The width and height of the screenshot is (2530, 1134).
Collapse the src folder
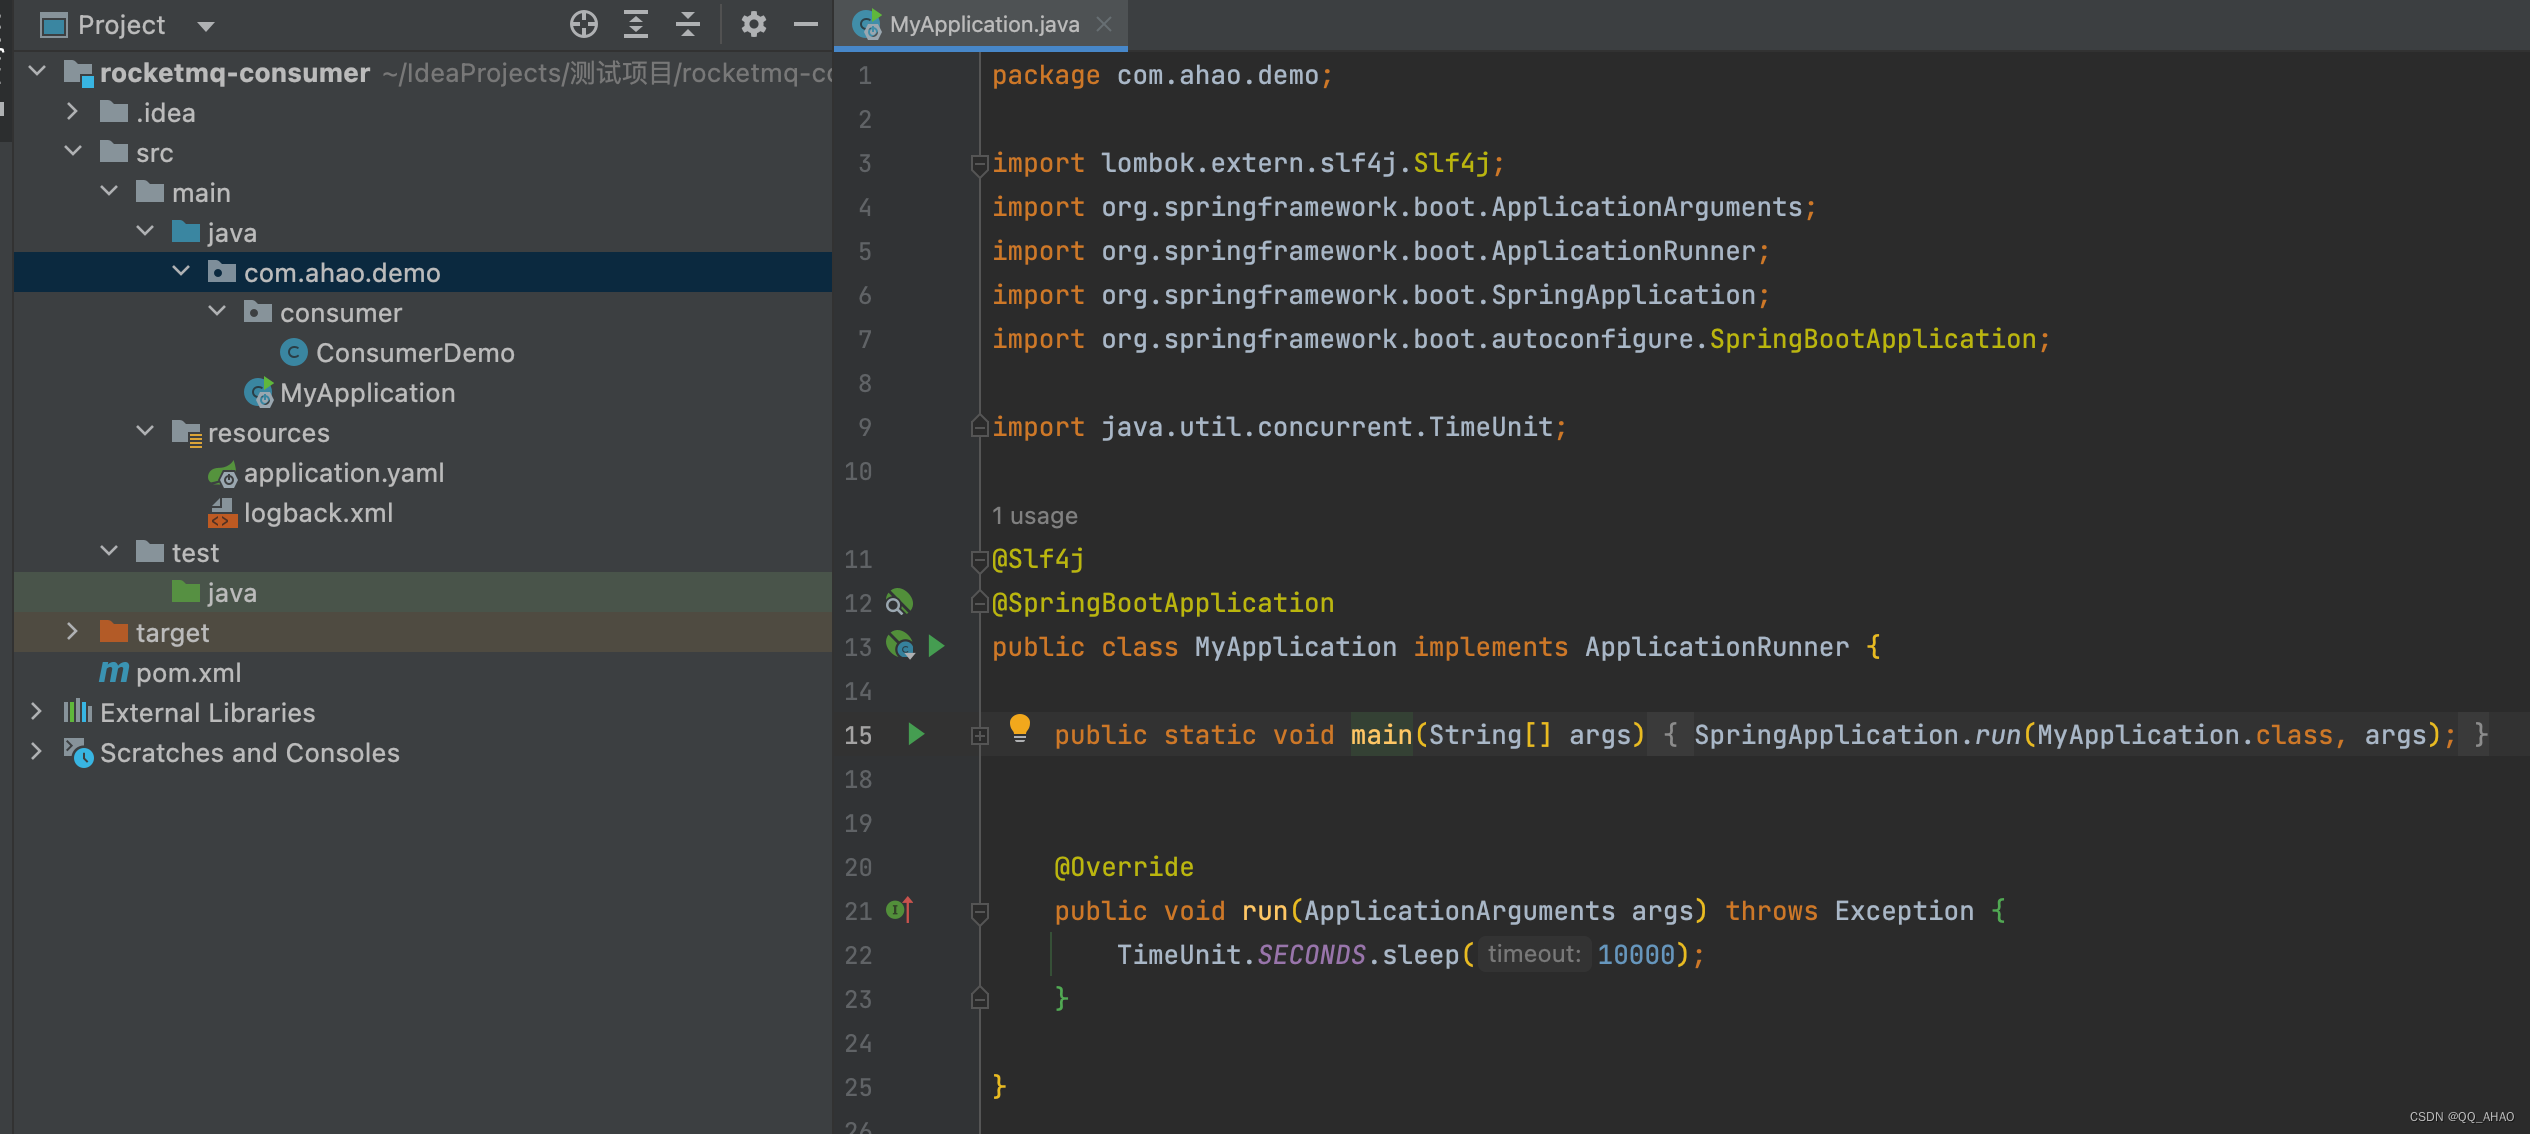[x=73, y=151]
